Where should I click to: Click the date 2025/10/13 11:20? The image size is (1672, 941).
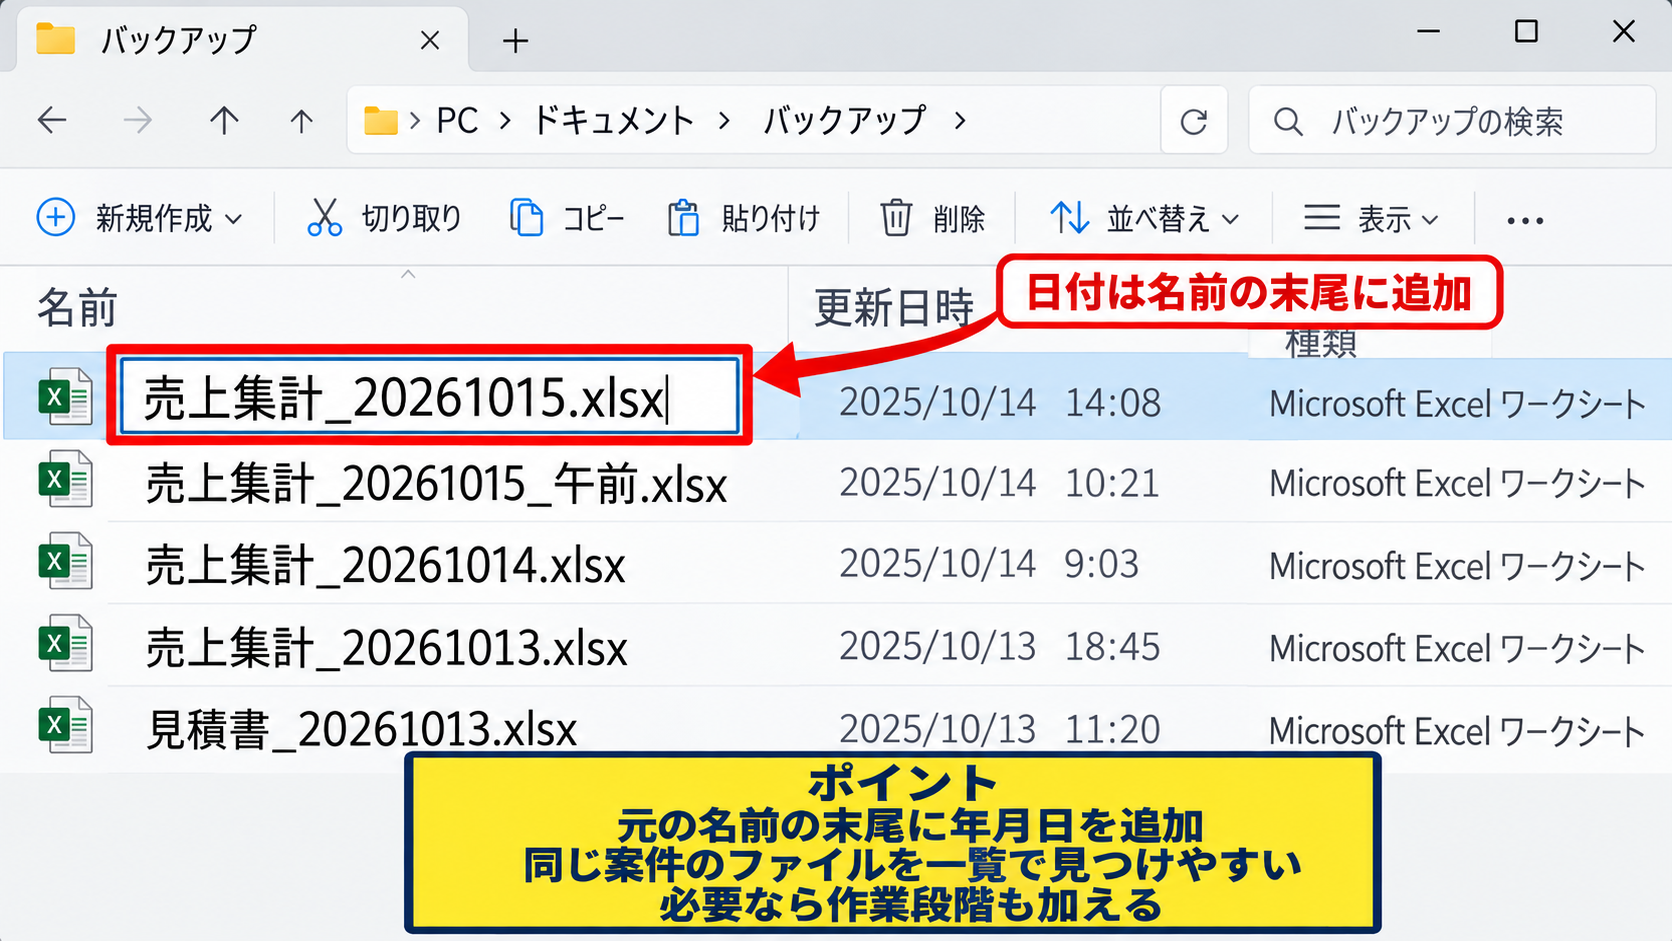point(999,729)
